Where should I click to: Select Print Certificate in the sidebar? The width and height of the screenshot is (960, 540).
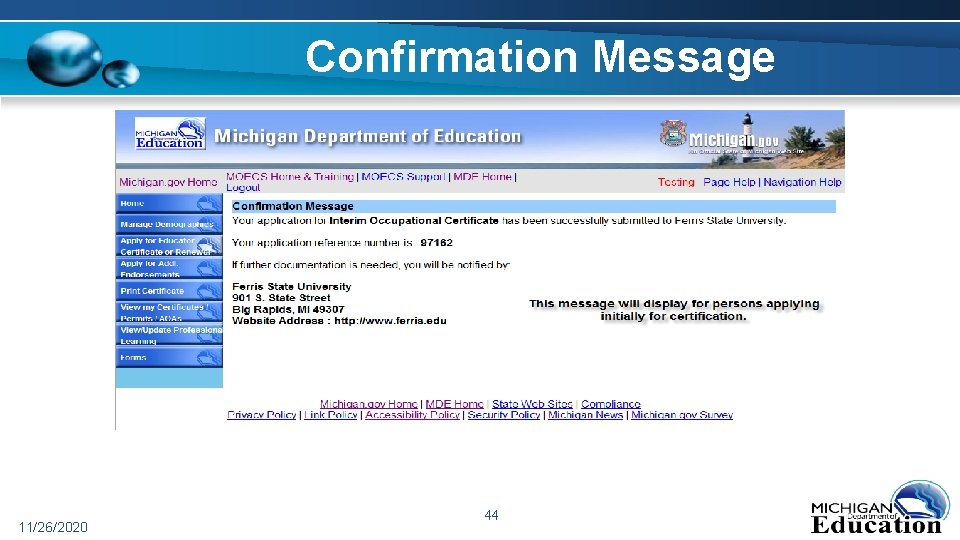click(169, 291)
